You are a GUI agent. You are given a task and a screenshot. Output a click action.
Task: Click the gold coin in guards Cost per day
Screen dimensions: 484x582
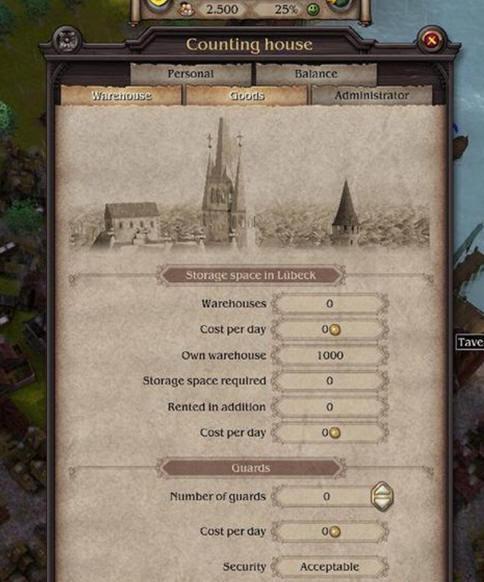click(x=335, y=532)
